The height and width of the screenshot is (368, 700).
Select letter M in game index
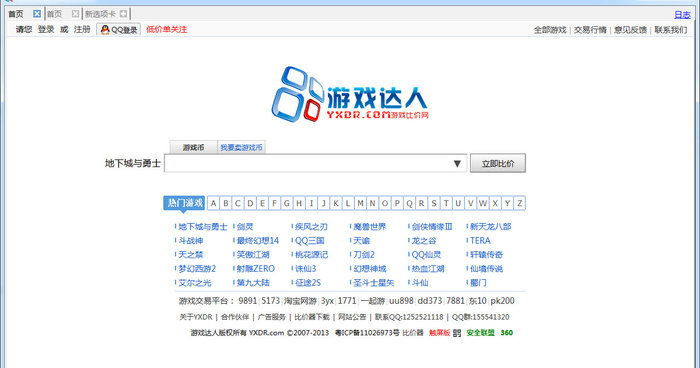pos(360,203)
